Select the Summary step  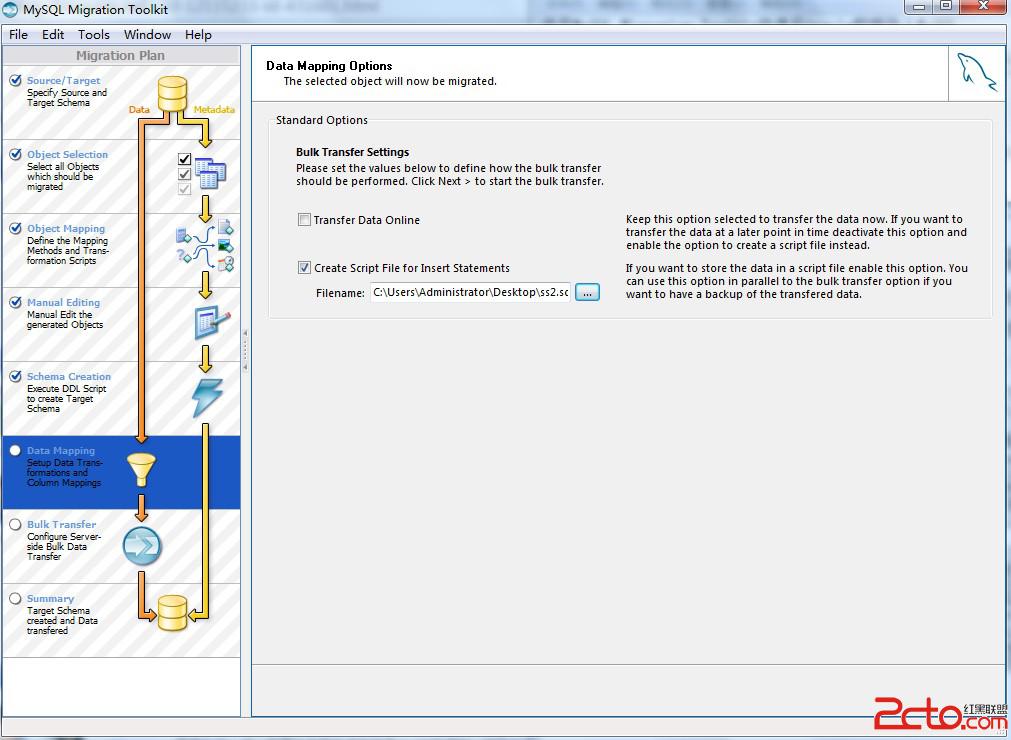point(121,621)
